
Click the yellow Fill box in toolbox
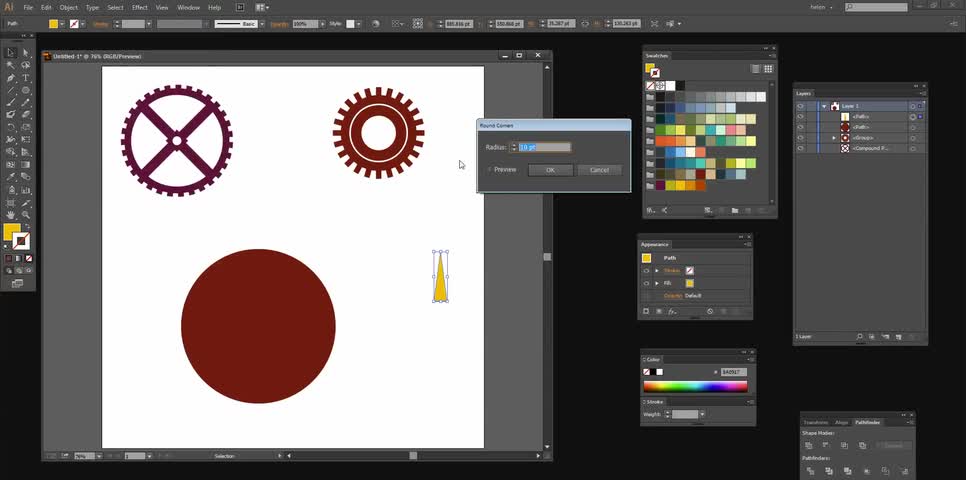point(12,232)
